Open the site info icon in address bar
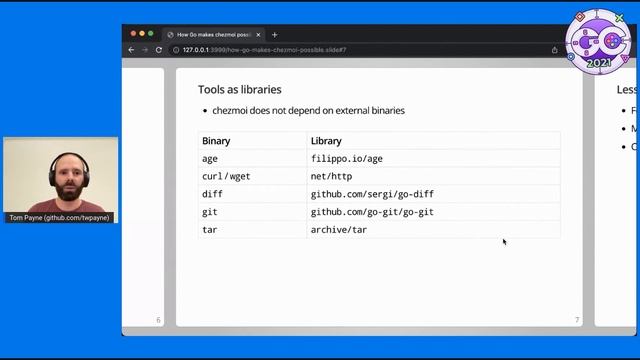Screen dimensions: 640x360 click(x=176, y=50)
